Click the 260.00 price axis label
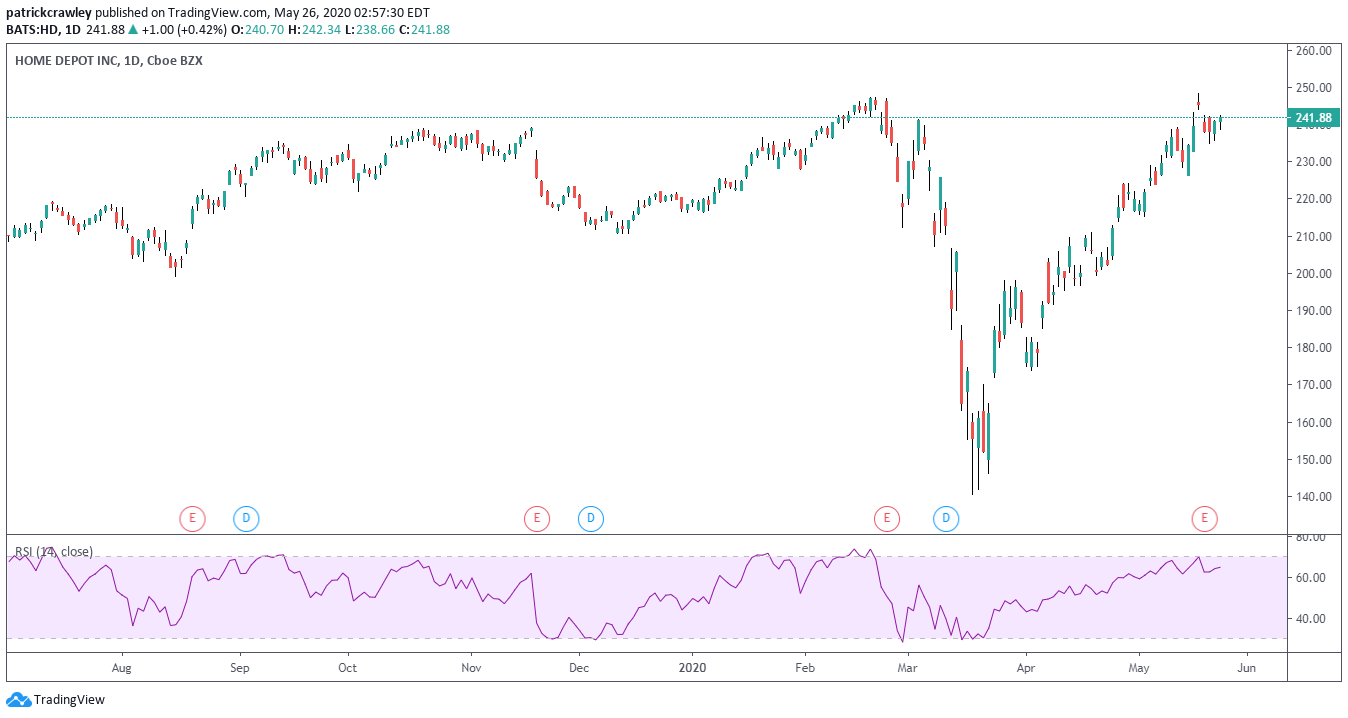Screen dimensions: 1348x718 (x=1313, y=50)
